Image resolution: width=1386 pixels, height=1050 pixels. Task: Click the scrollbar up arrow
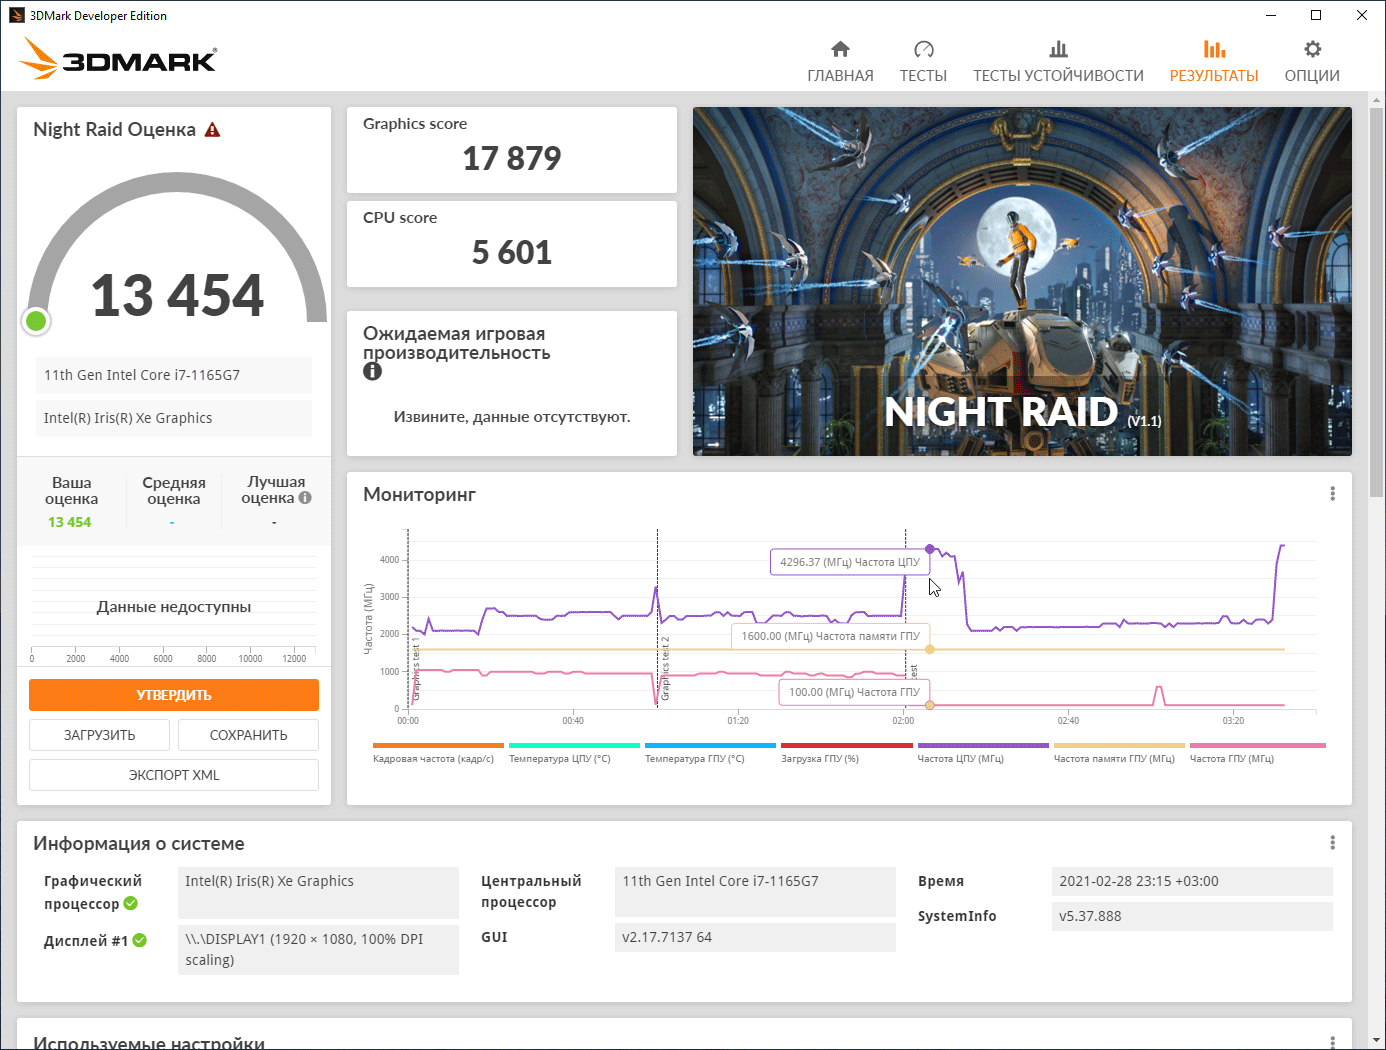[1377, 100]
